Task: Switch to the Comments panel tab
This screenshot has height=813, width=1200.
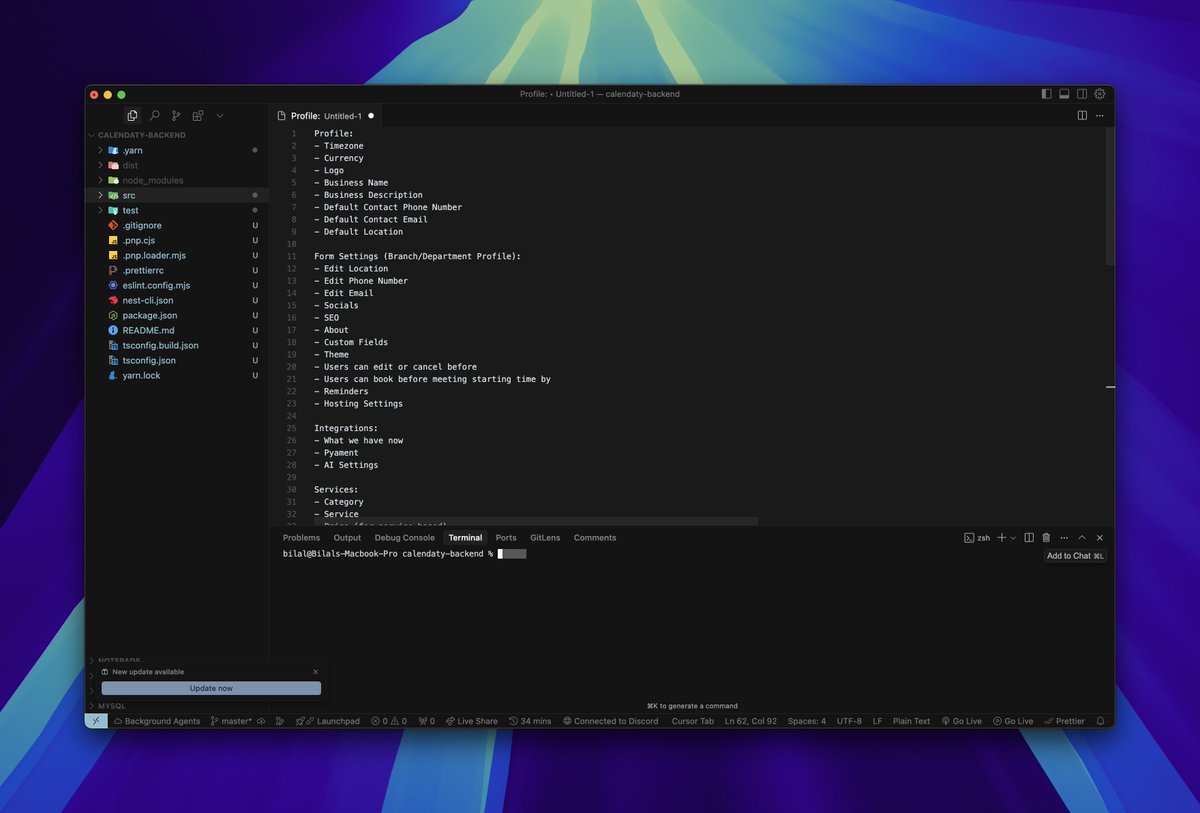Action: click(x=595, y=538)
